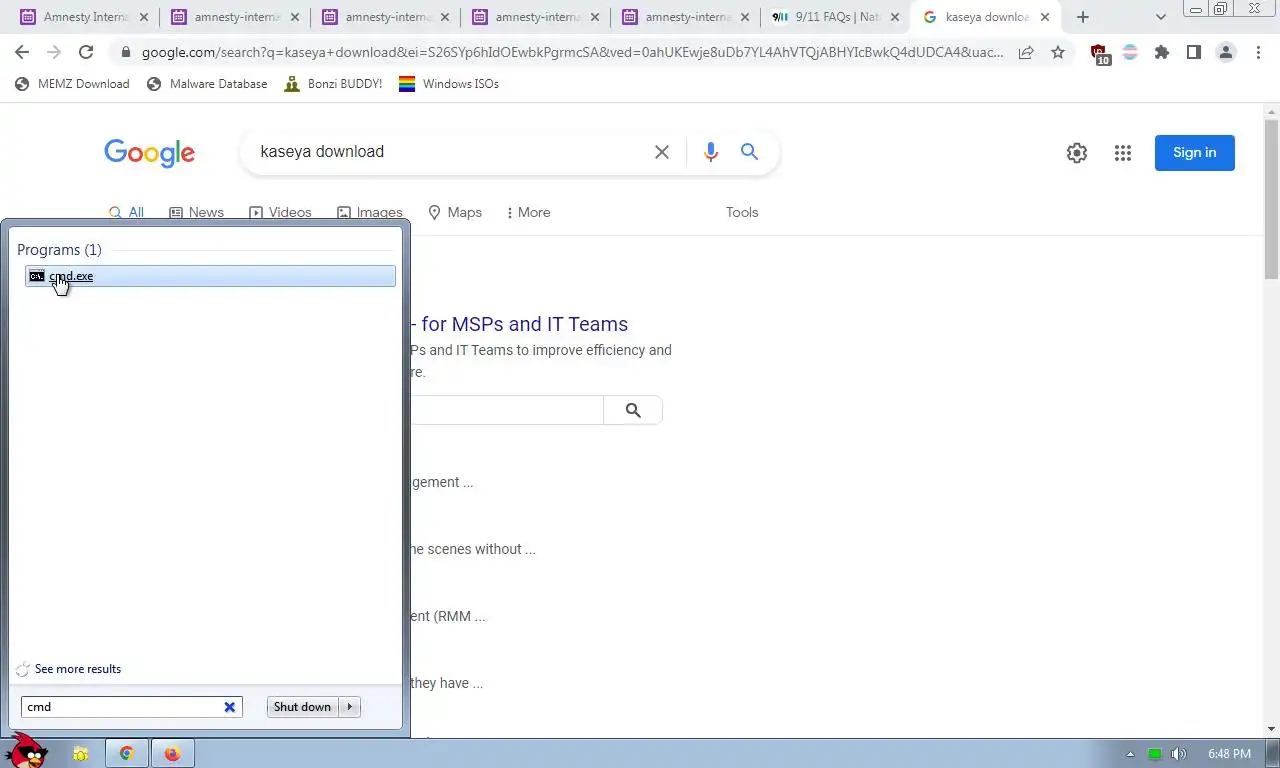The width and height of the screenshot is (1280, 768).
Task: Switch to the Videos results tab
Action: (280, 212)
